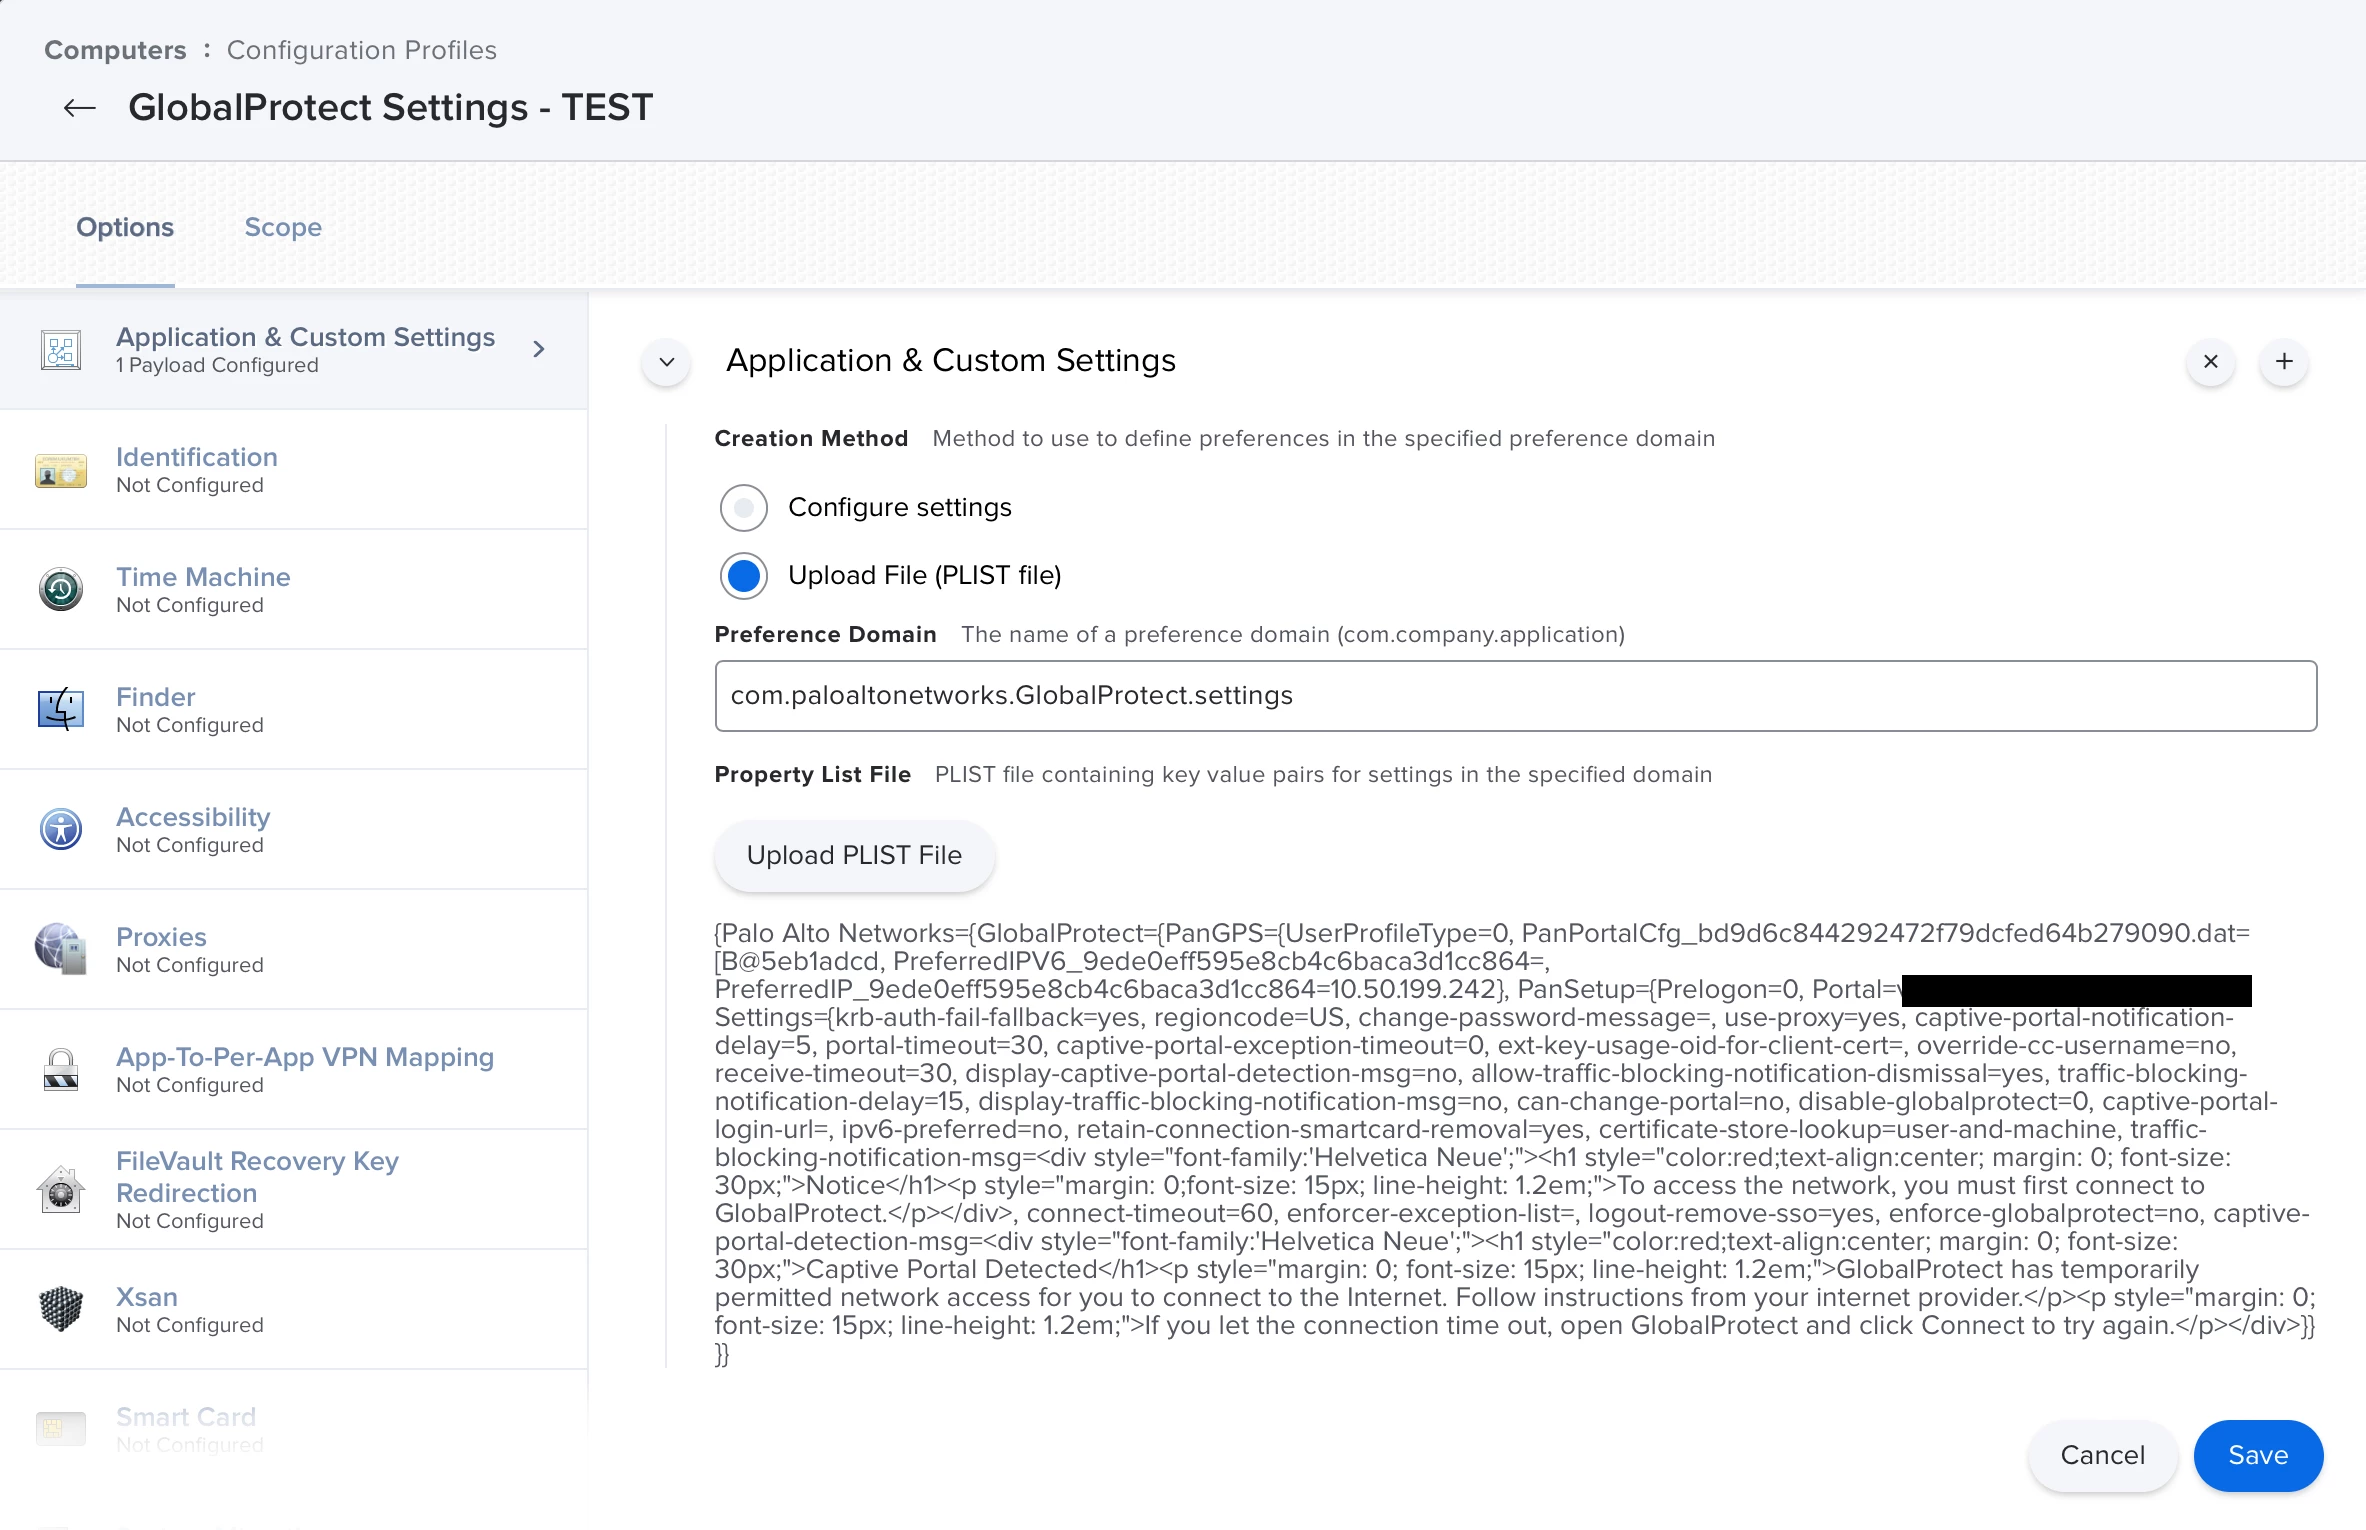The width and height of the screenshot is (2366, 1530).
Task: Click the Application & Custom Settings sidebar icon
Action: point(61,350)
